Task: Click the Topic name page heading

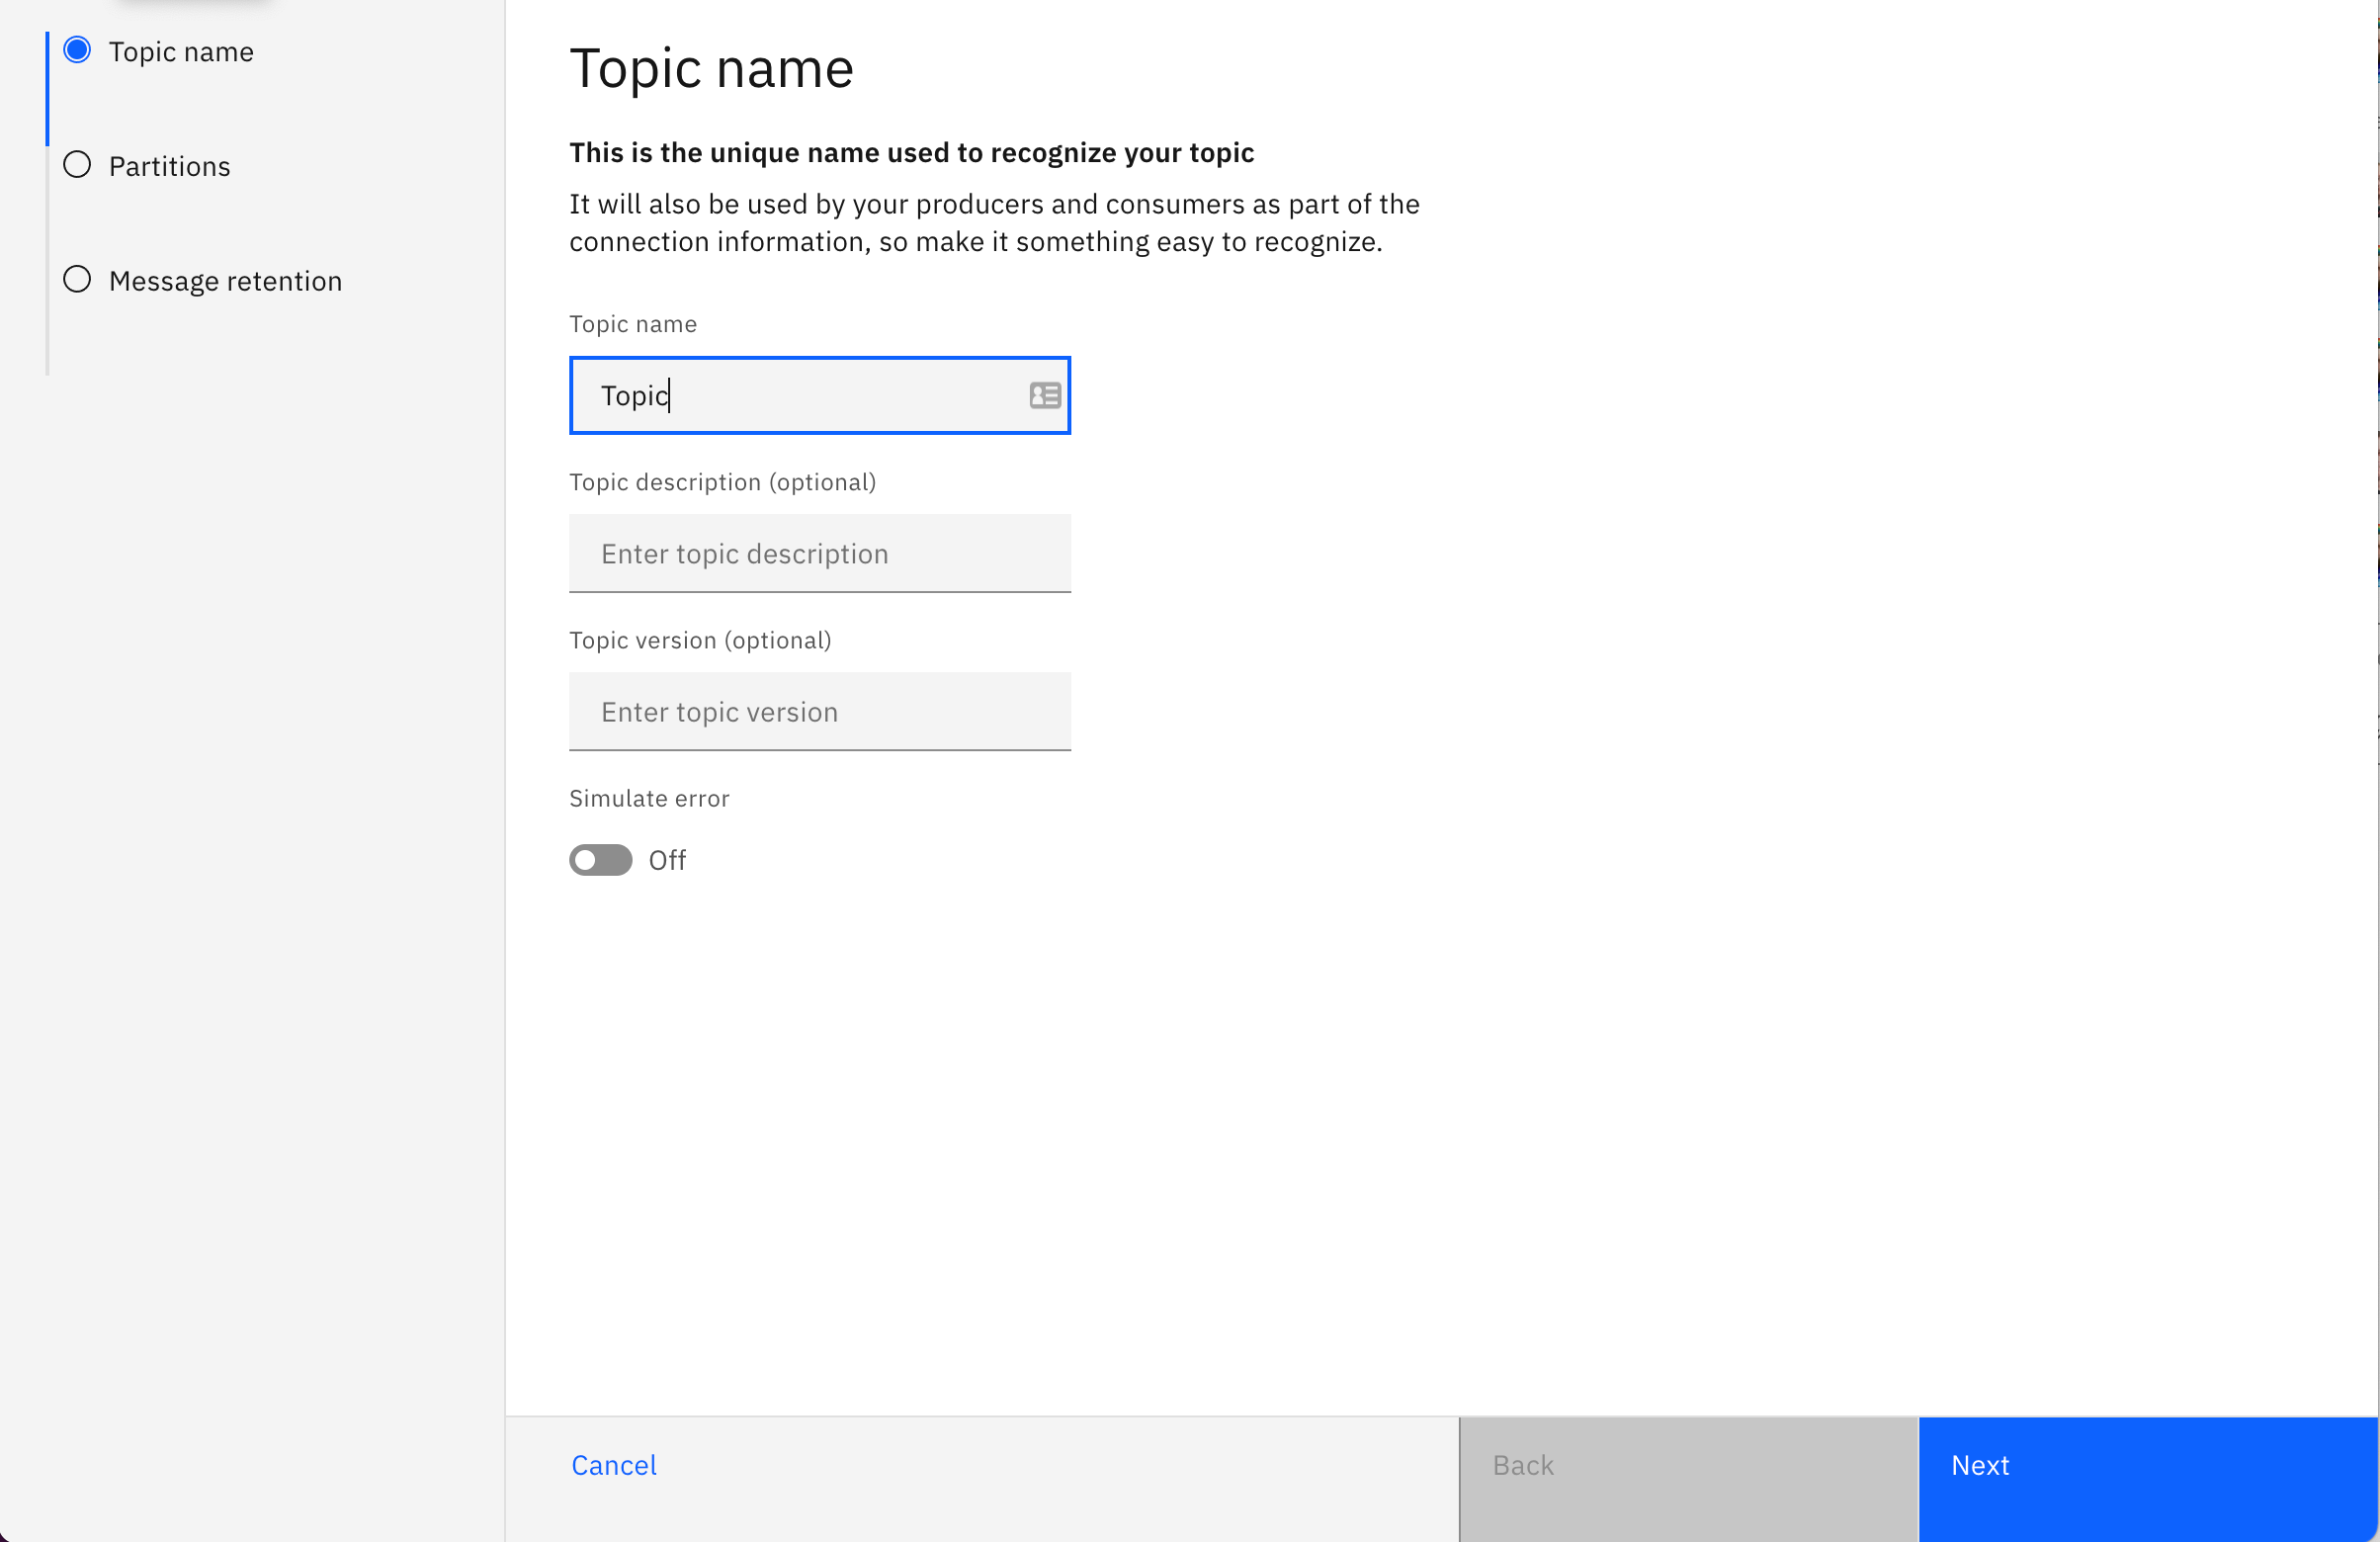Action: (x=711, y=67)
